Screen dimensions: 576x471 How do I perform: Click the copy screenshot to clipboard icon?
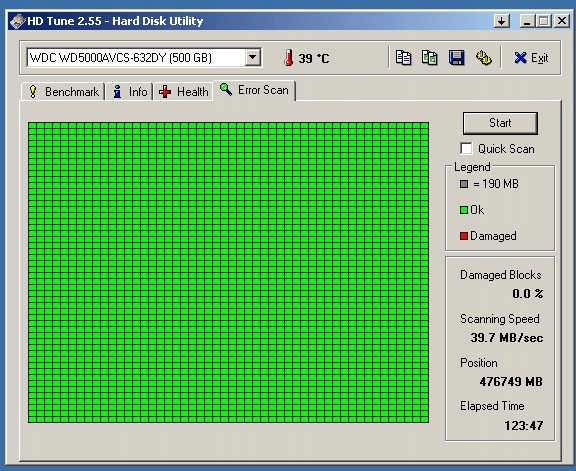click(429, 58)
